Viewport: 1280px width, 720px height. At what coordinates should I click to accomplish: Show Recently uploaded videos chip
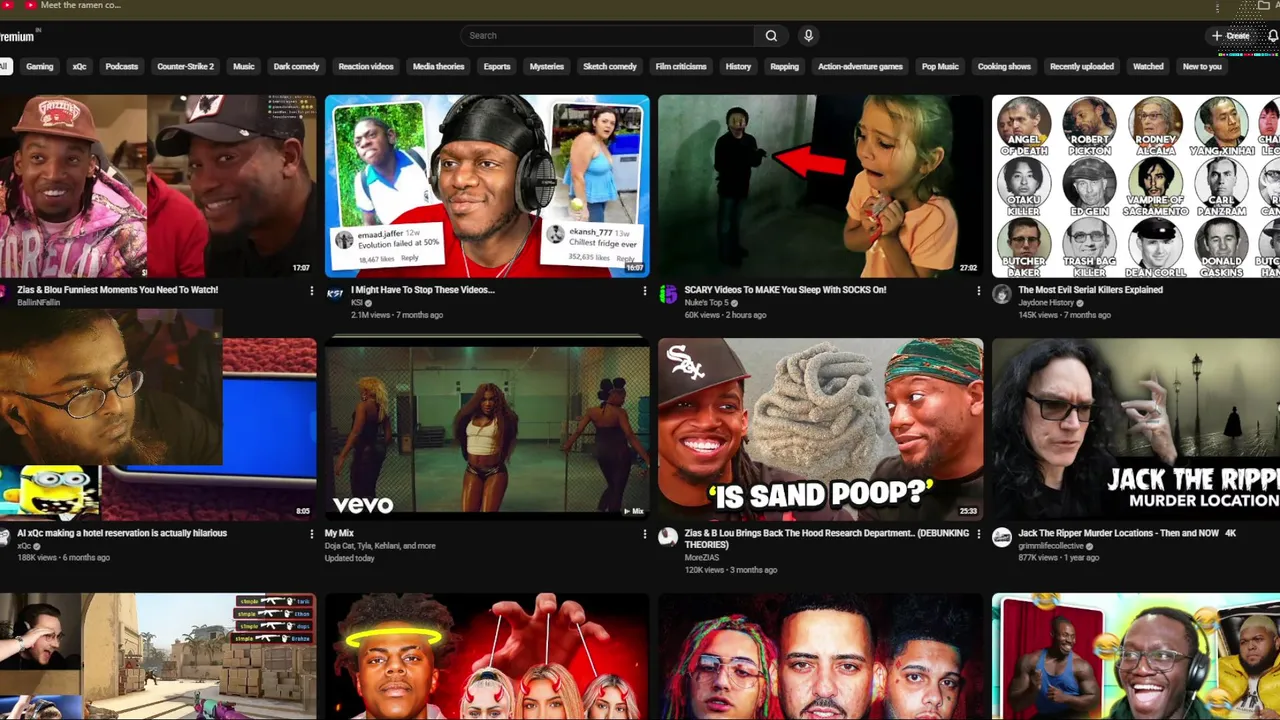point(1082,67)
